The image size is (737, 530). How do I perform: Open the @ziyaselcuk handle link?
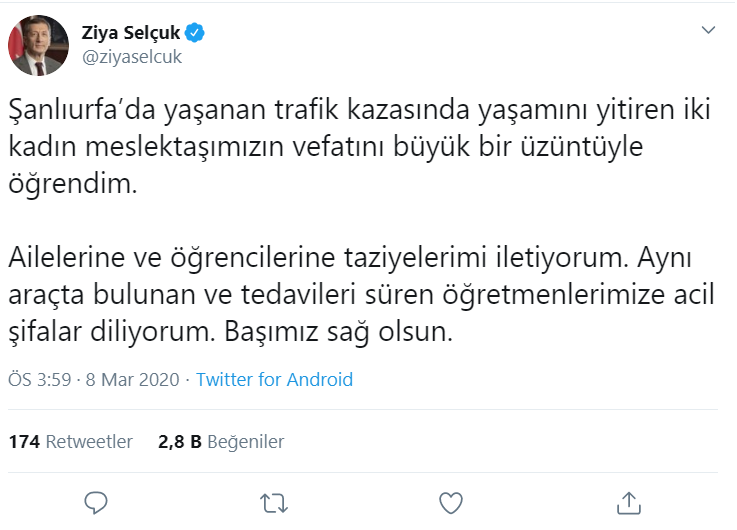(x=131, y=57)
